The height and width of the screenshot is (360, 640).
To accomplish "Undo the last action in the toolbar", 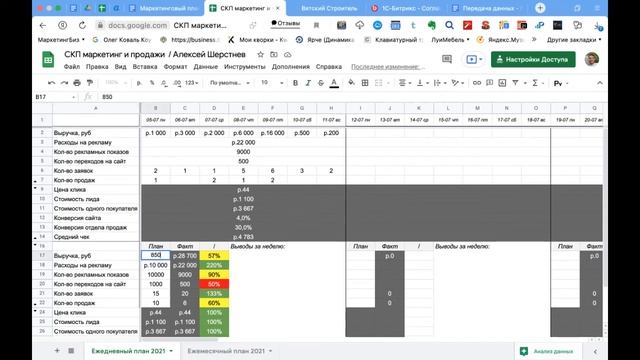I will pyautogui.click(x=51, y=83).
